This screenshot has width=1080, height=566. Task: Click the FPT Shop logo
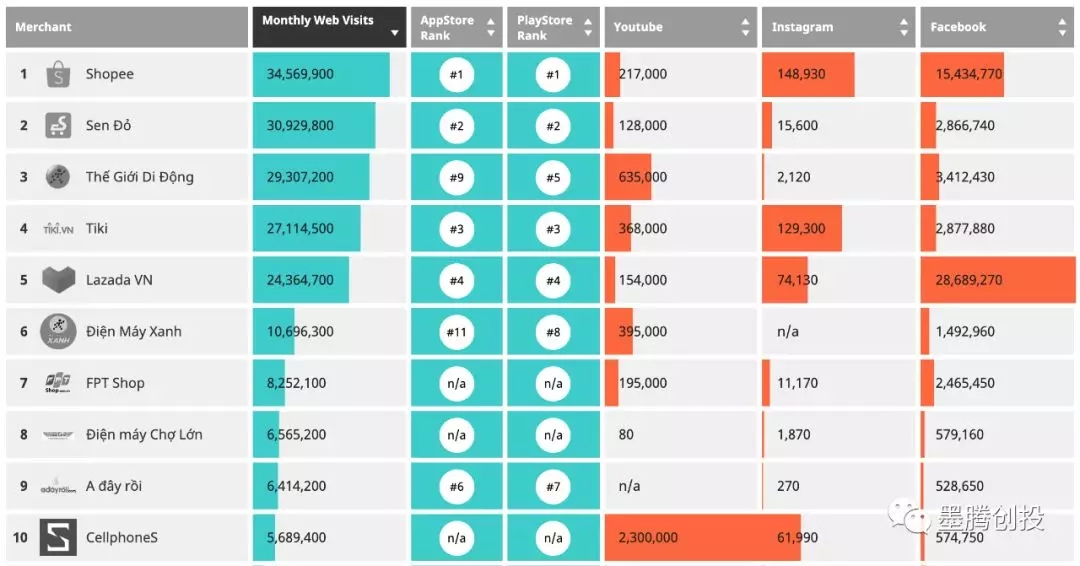click(x=58, y=383)
